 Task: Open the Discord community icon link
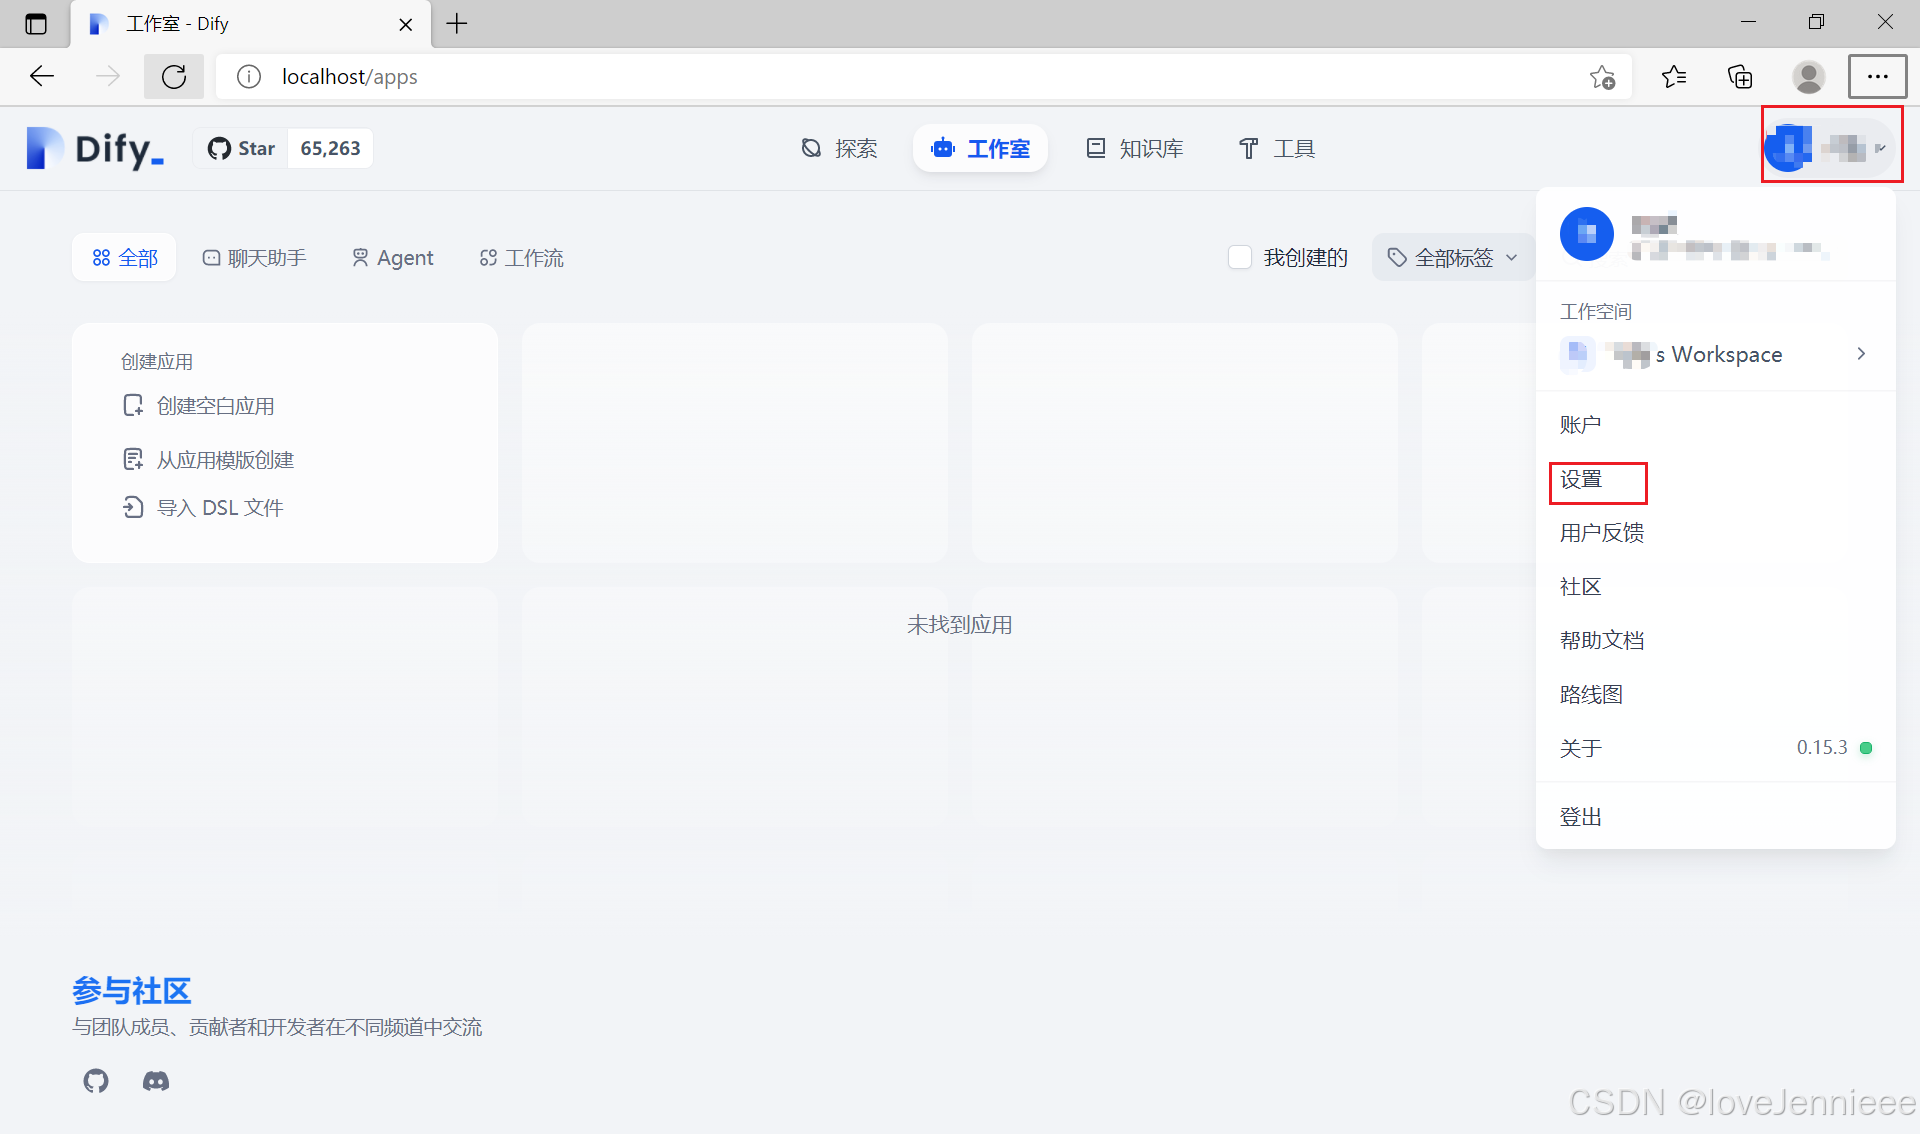[x=156, y=1081]
